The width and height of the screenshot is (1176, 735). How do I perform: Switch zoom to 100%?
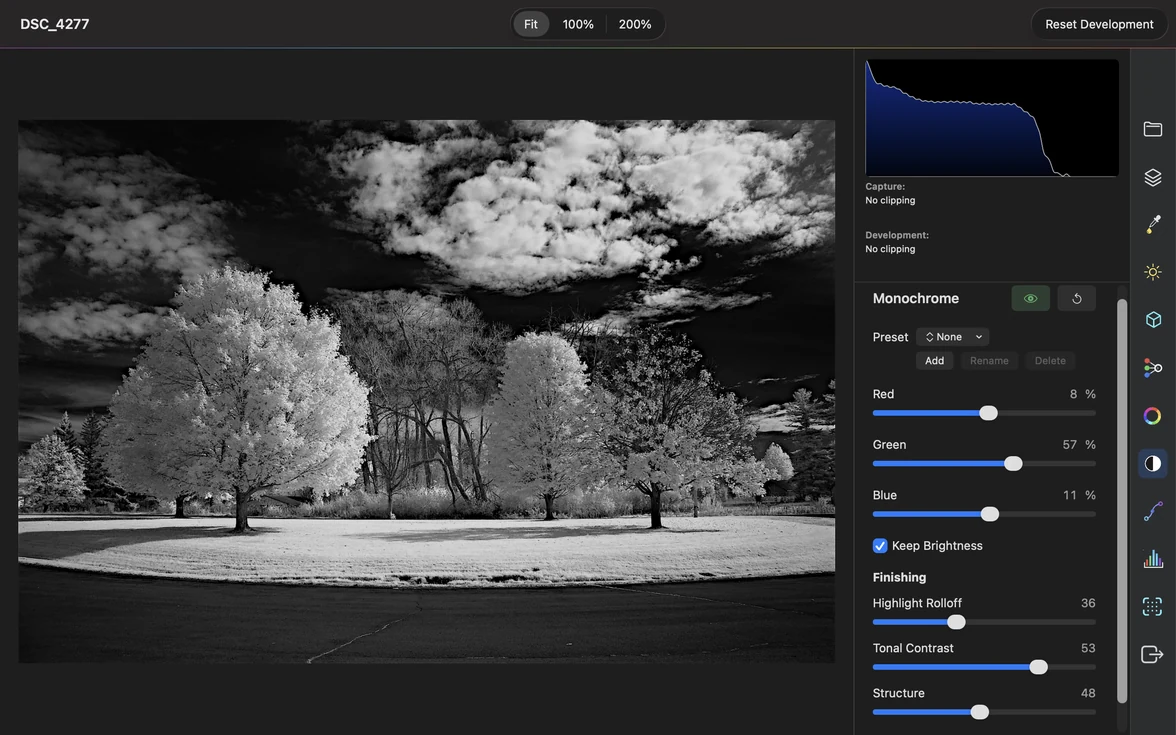578,24
